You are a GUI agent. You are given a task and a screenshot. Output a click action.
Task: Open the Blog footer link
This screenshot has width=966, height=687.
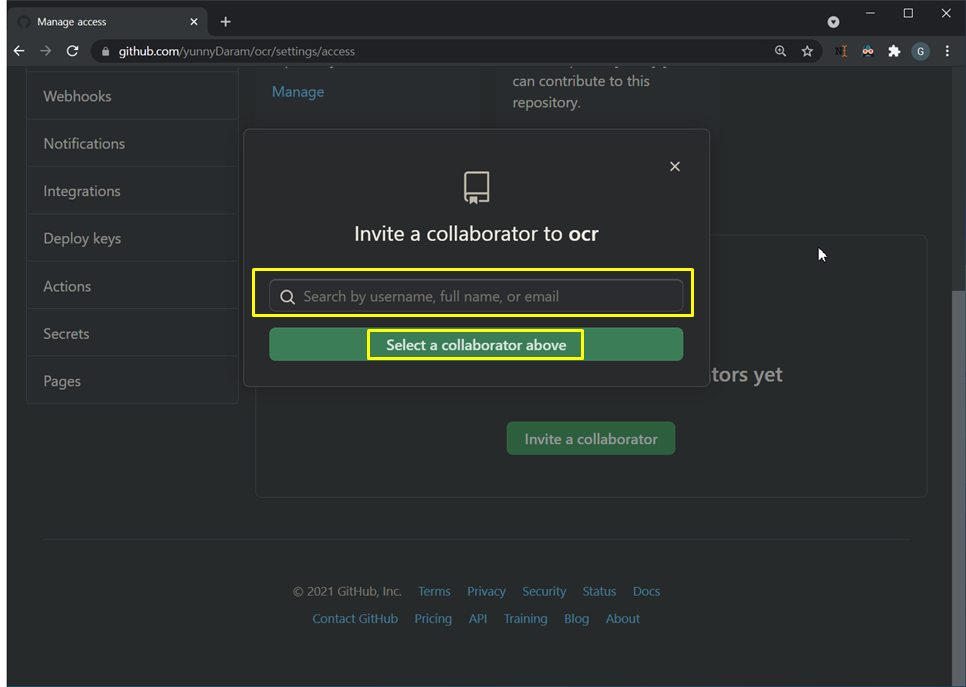[x=576, y=619]
